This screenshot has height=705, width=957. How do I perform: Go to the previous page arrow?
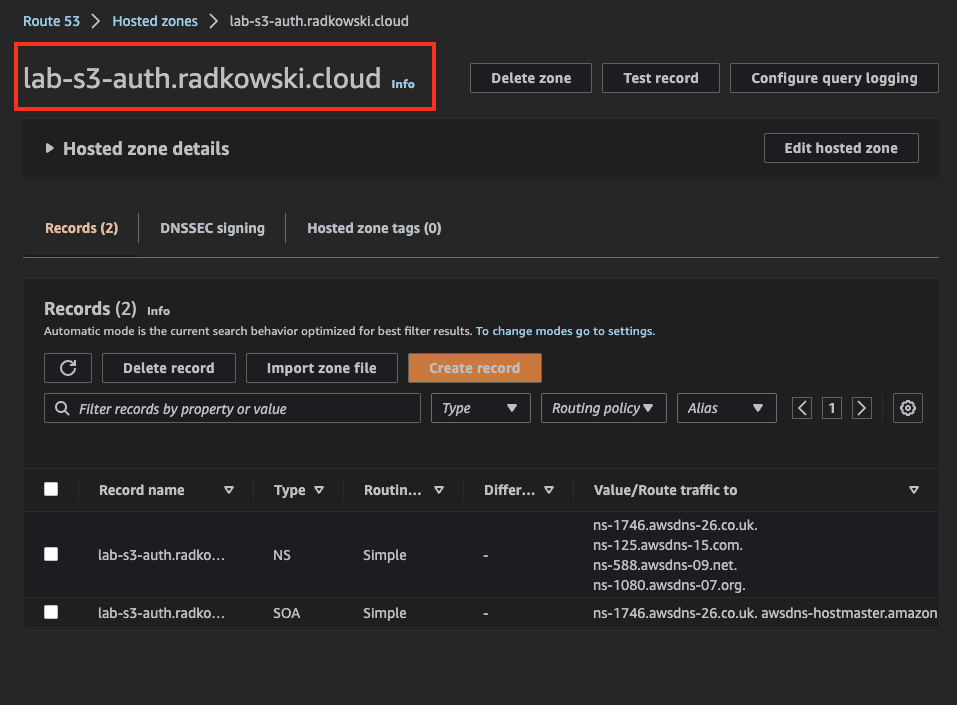click(802, 408)
